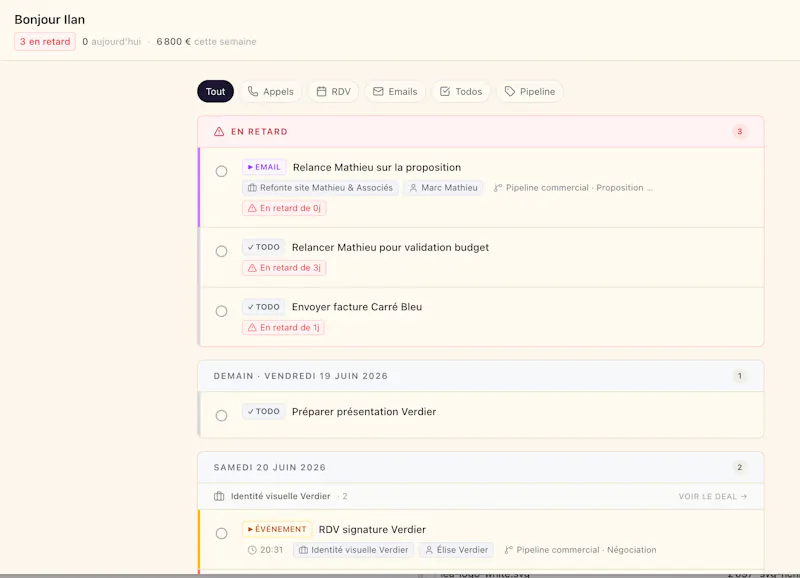Screen dimensions: 800x578
Task: Click the Demain section count badge 1
Action: (x=739, y=376)
